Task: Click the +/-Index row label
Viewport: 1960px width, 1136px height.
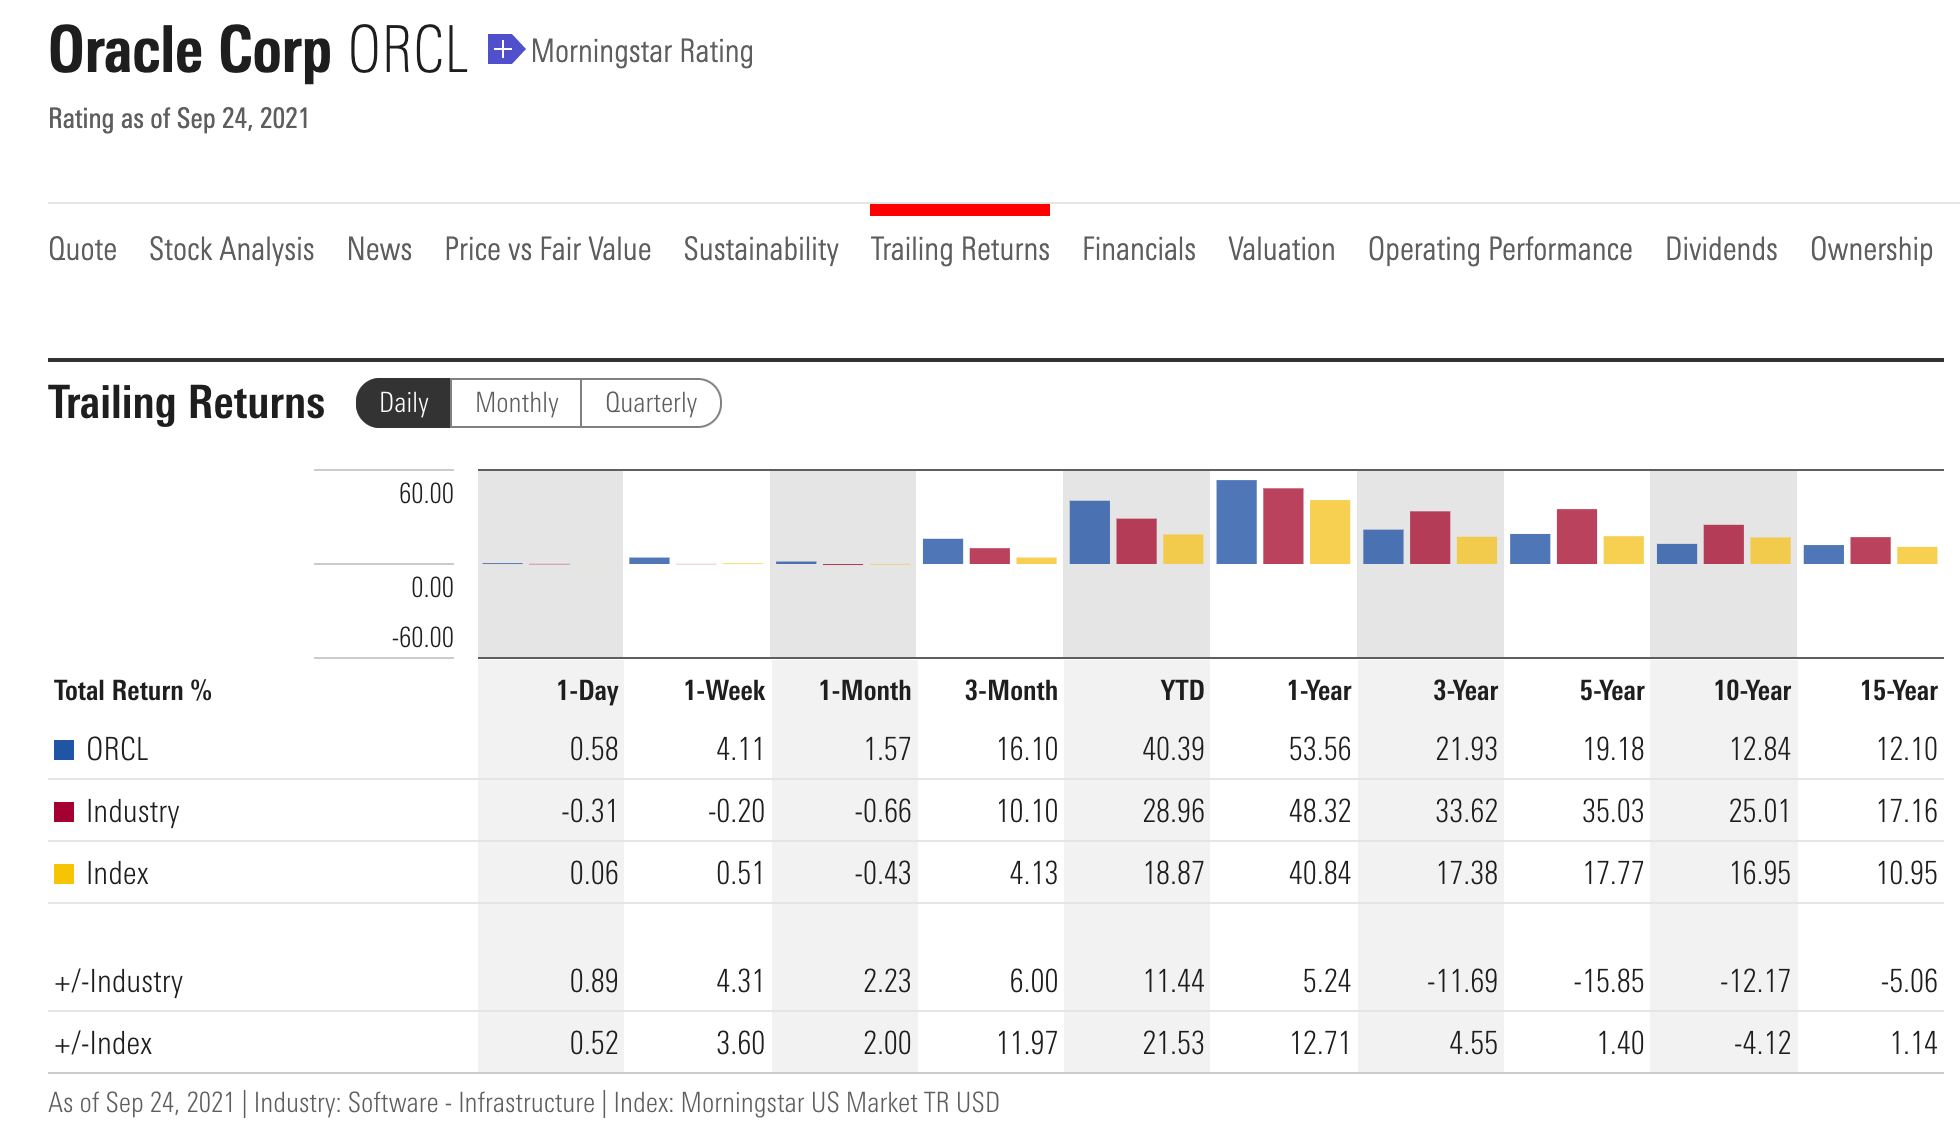Action: point(103,1043)
